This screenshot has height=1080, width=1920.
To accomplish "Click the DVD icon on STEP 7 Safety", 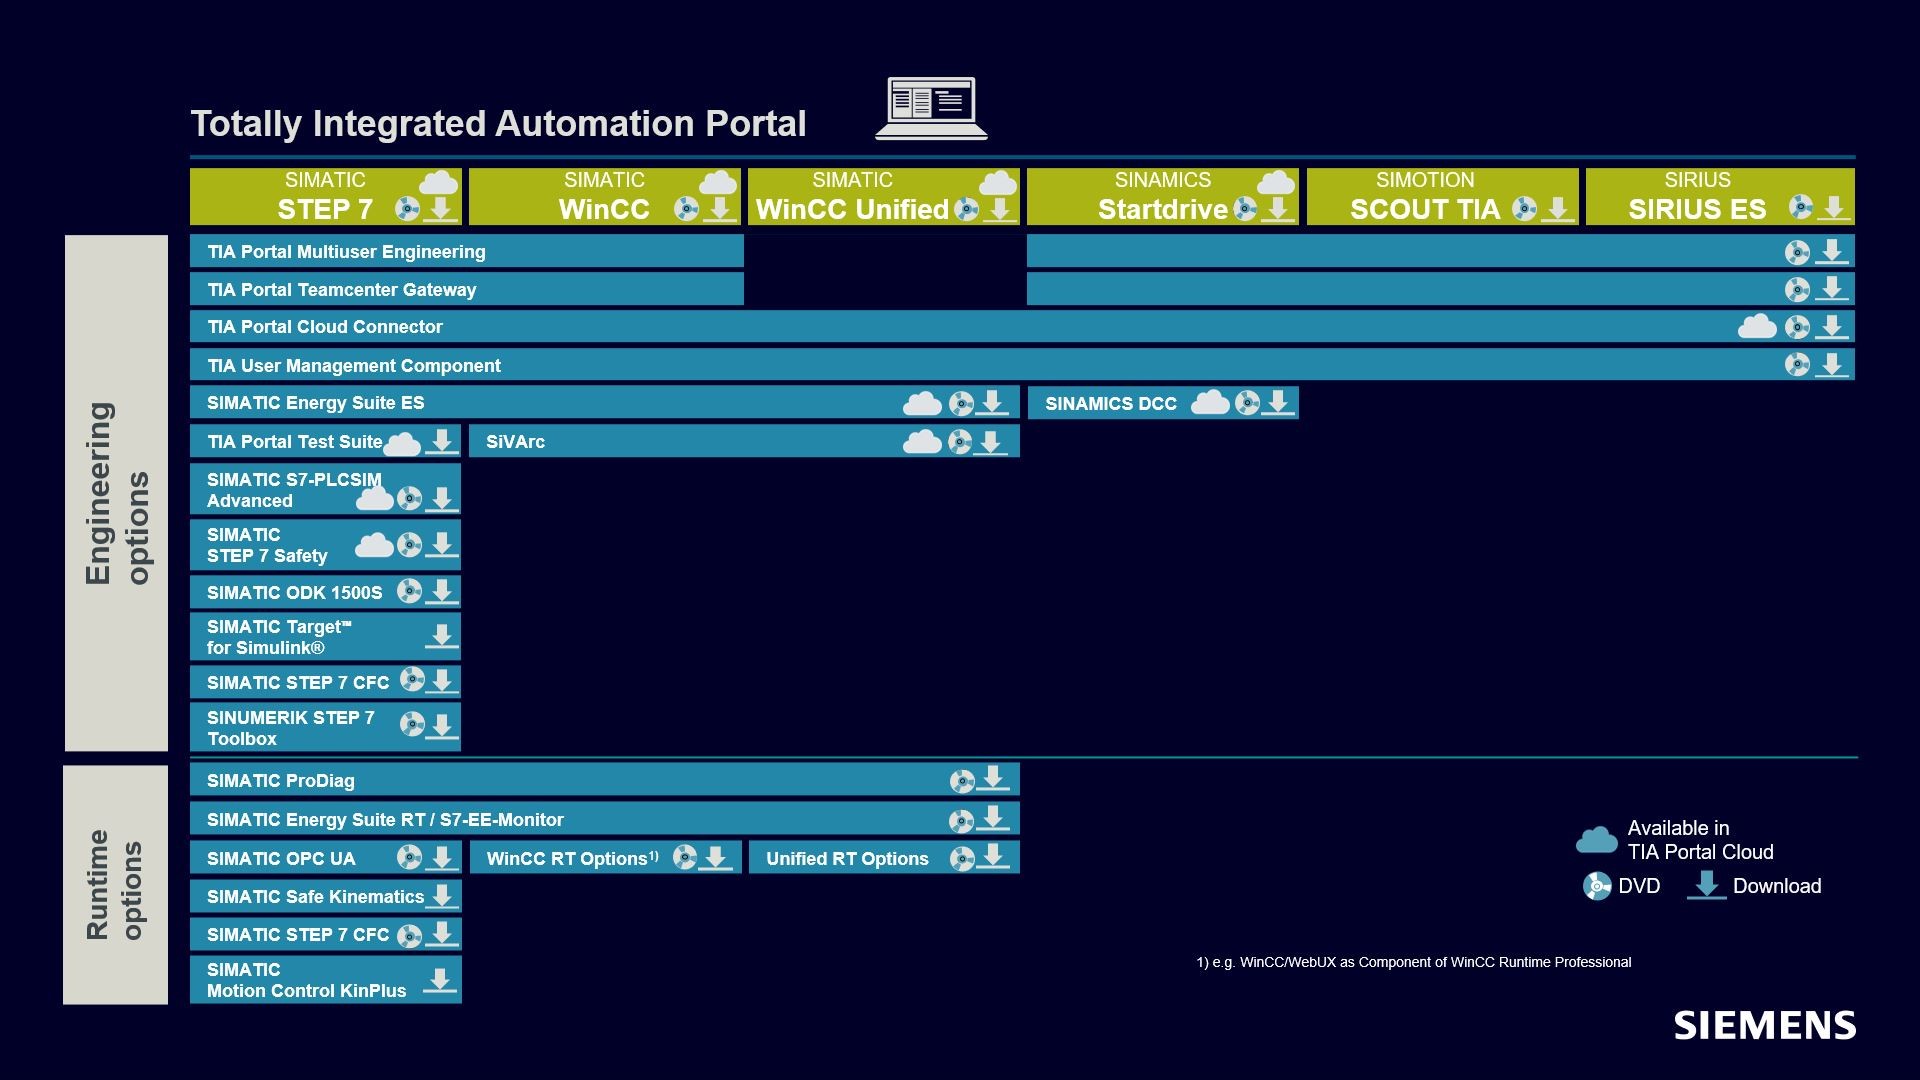I will click(x=409, y=545).
